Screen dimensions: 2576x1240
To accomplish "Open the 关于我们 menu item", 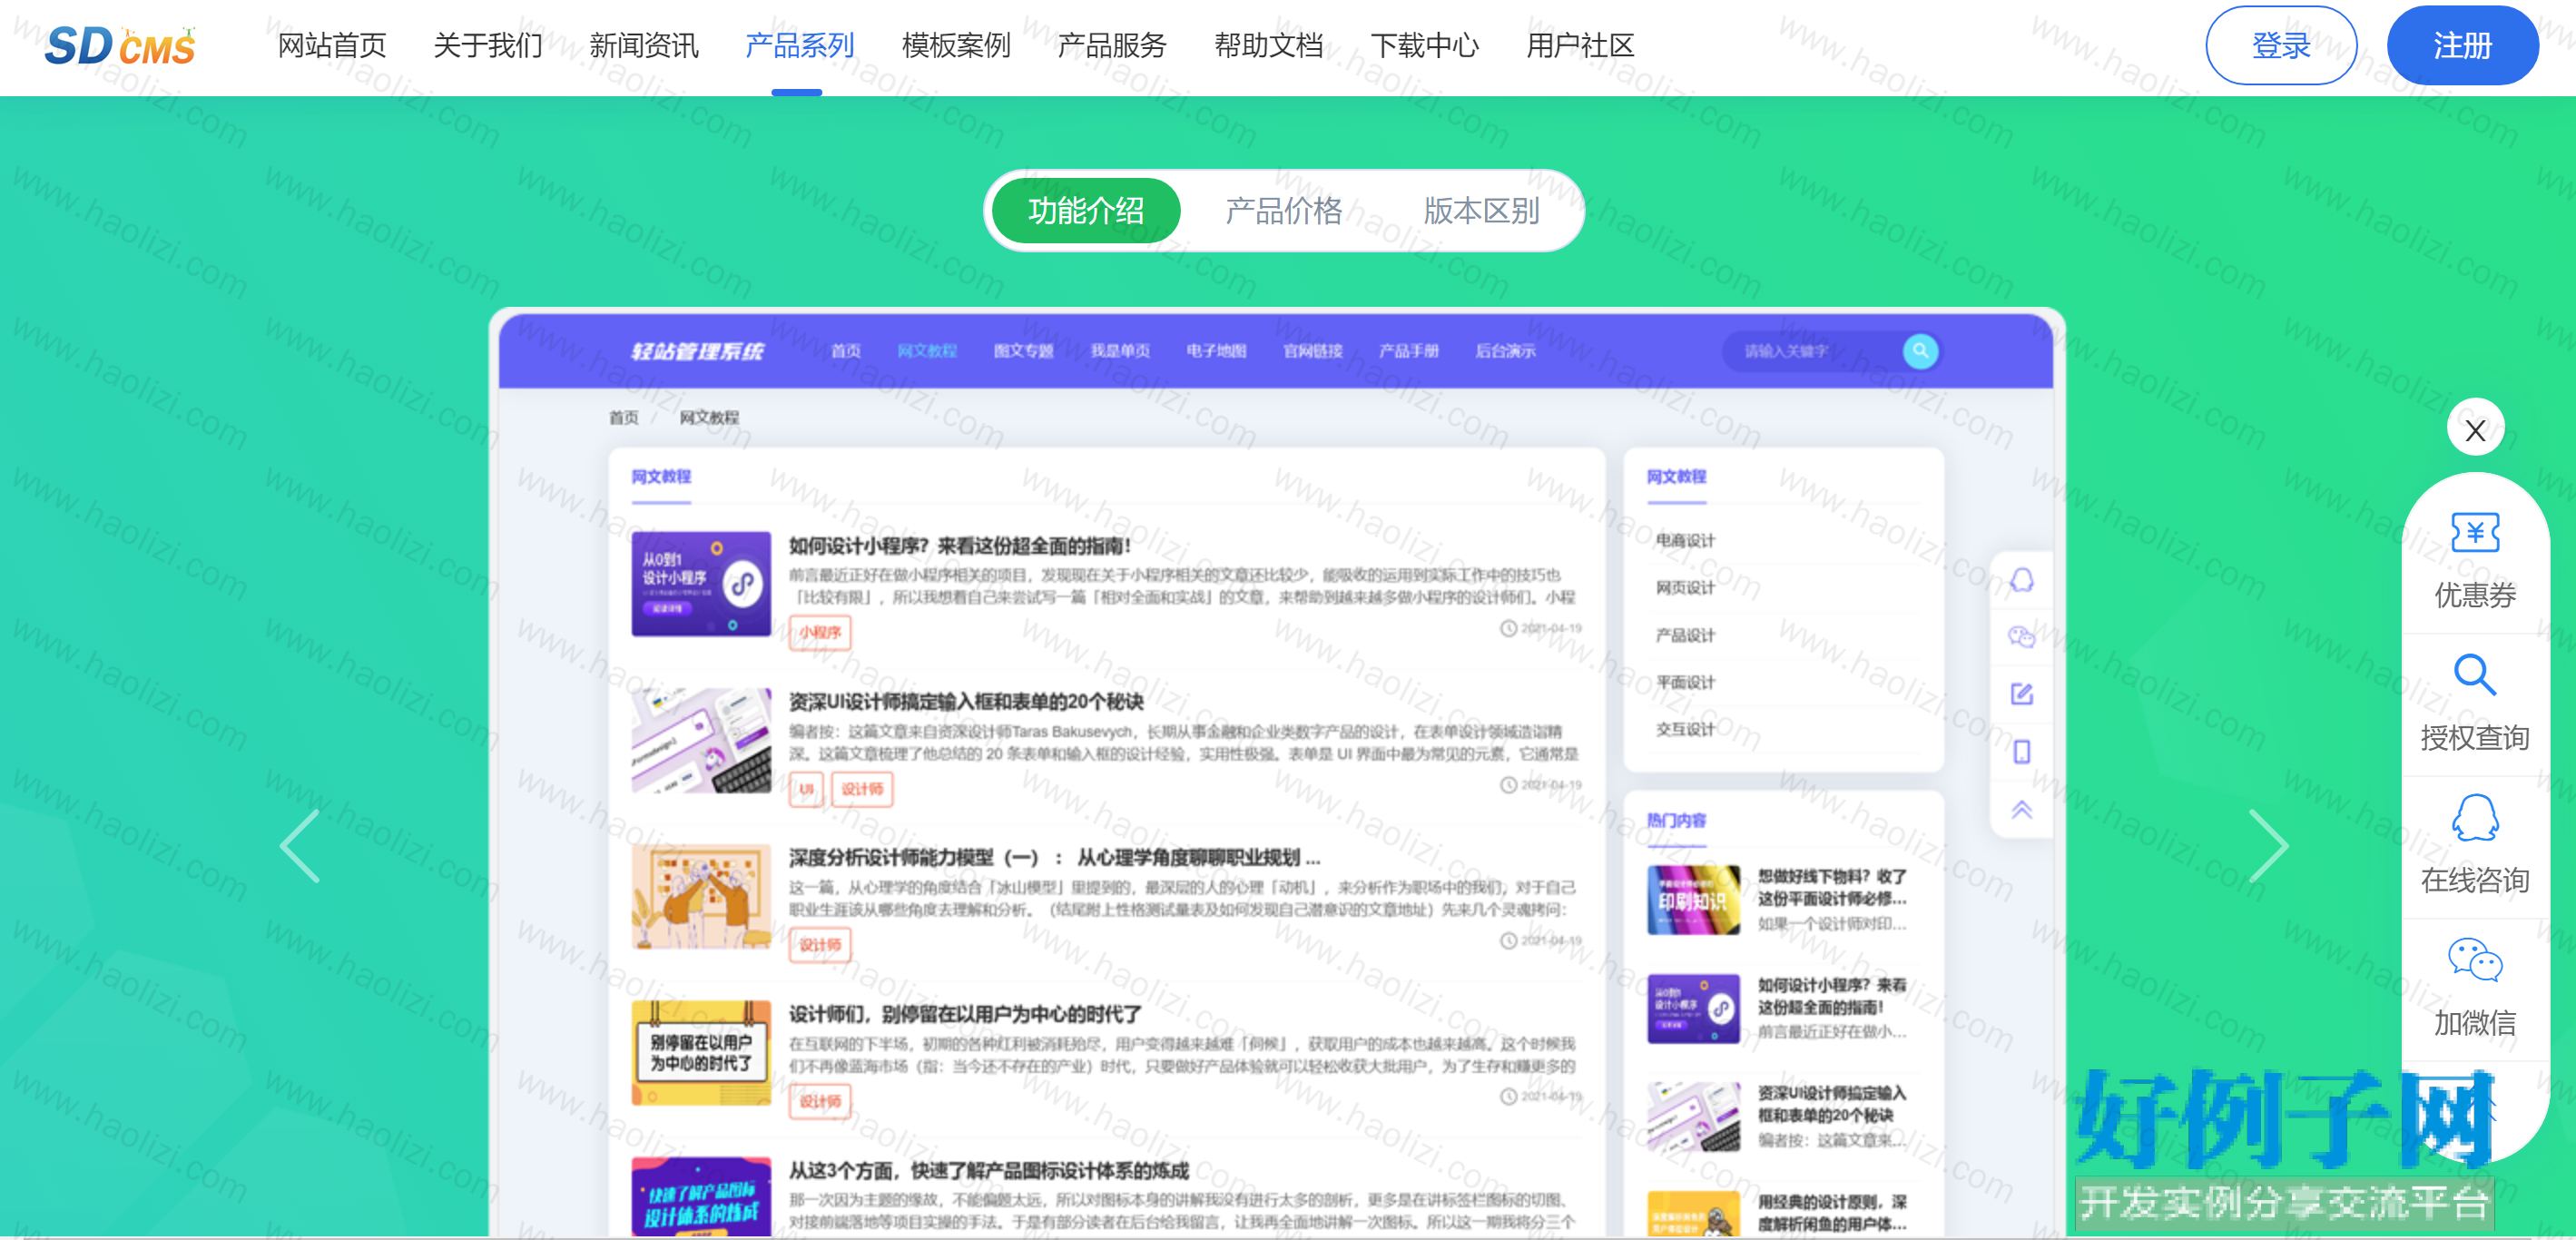I will point(488,46).
